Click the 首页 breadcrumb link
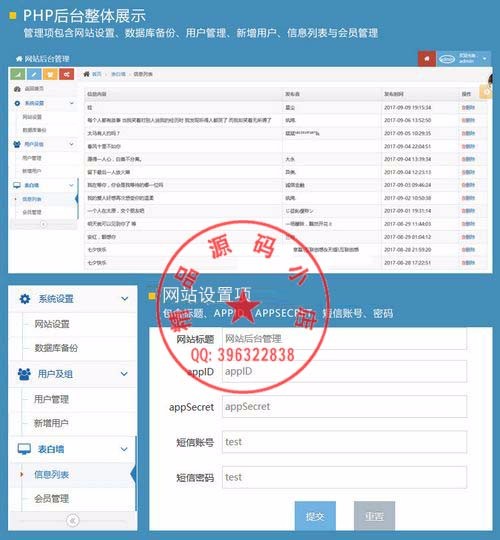The height and width of the screenshot is (540, 500). [x=97, y=74]
